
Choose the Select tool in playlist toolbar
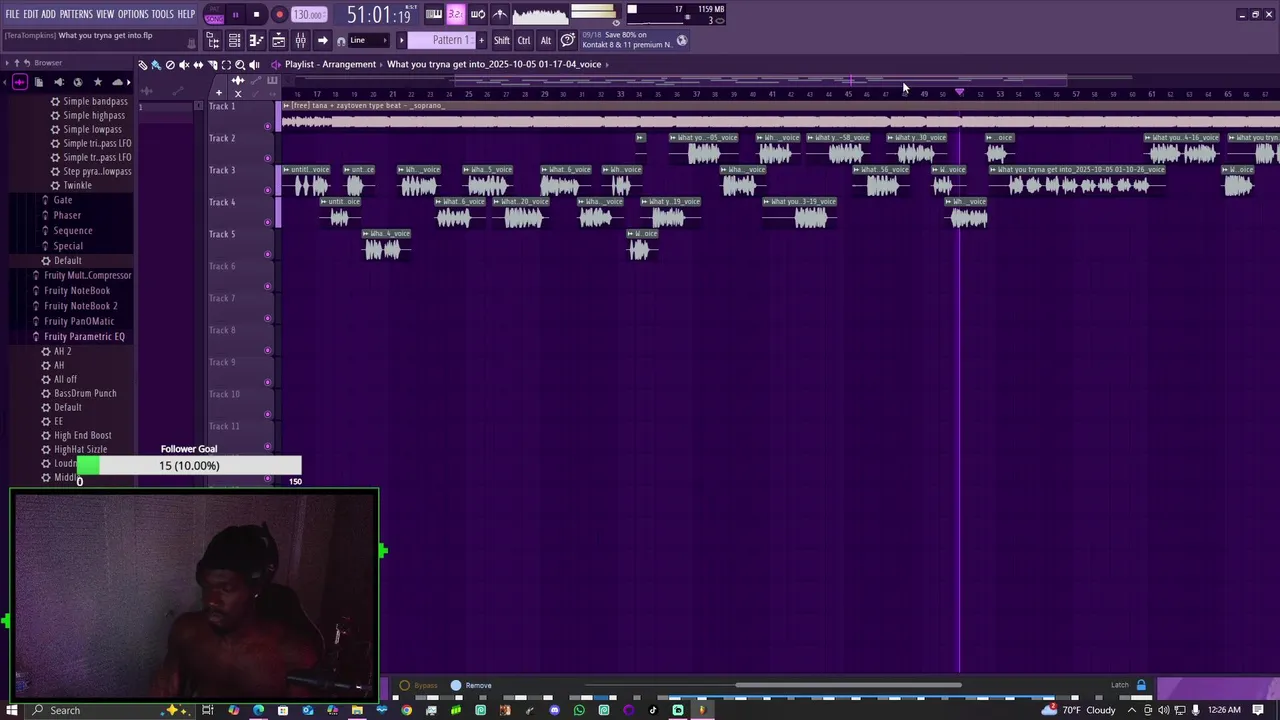226,65
